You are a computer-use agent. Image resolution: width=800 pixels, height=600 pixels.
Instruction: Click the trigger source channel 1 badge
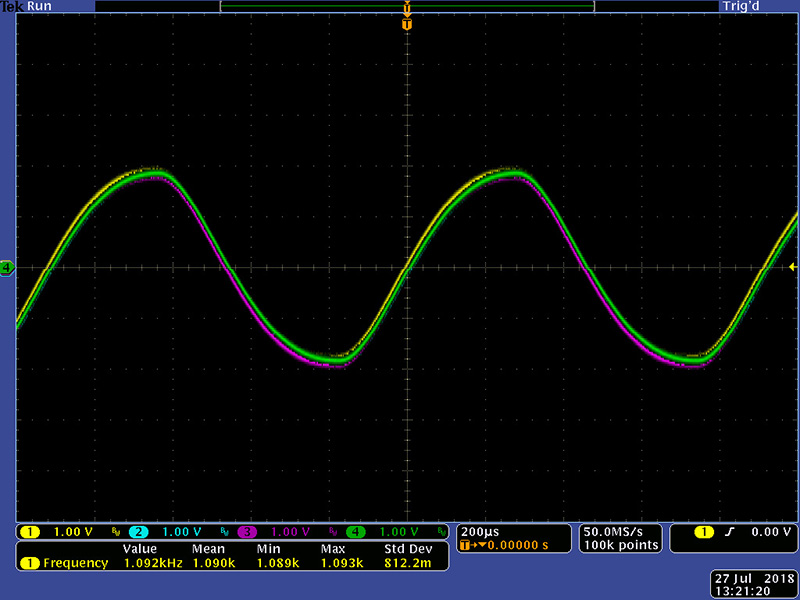(x=703, y=532)
